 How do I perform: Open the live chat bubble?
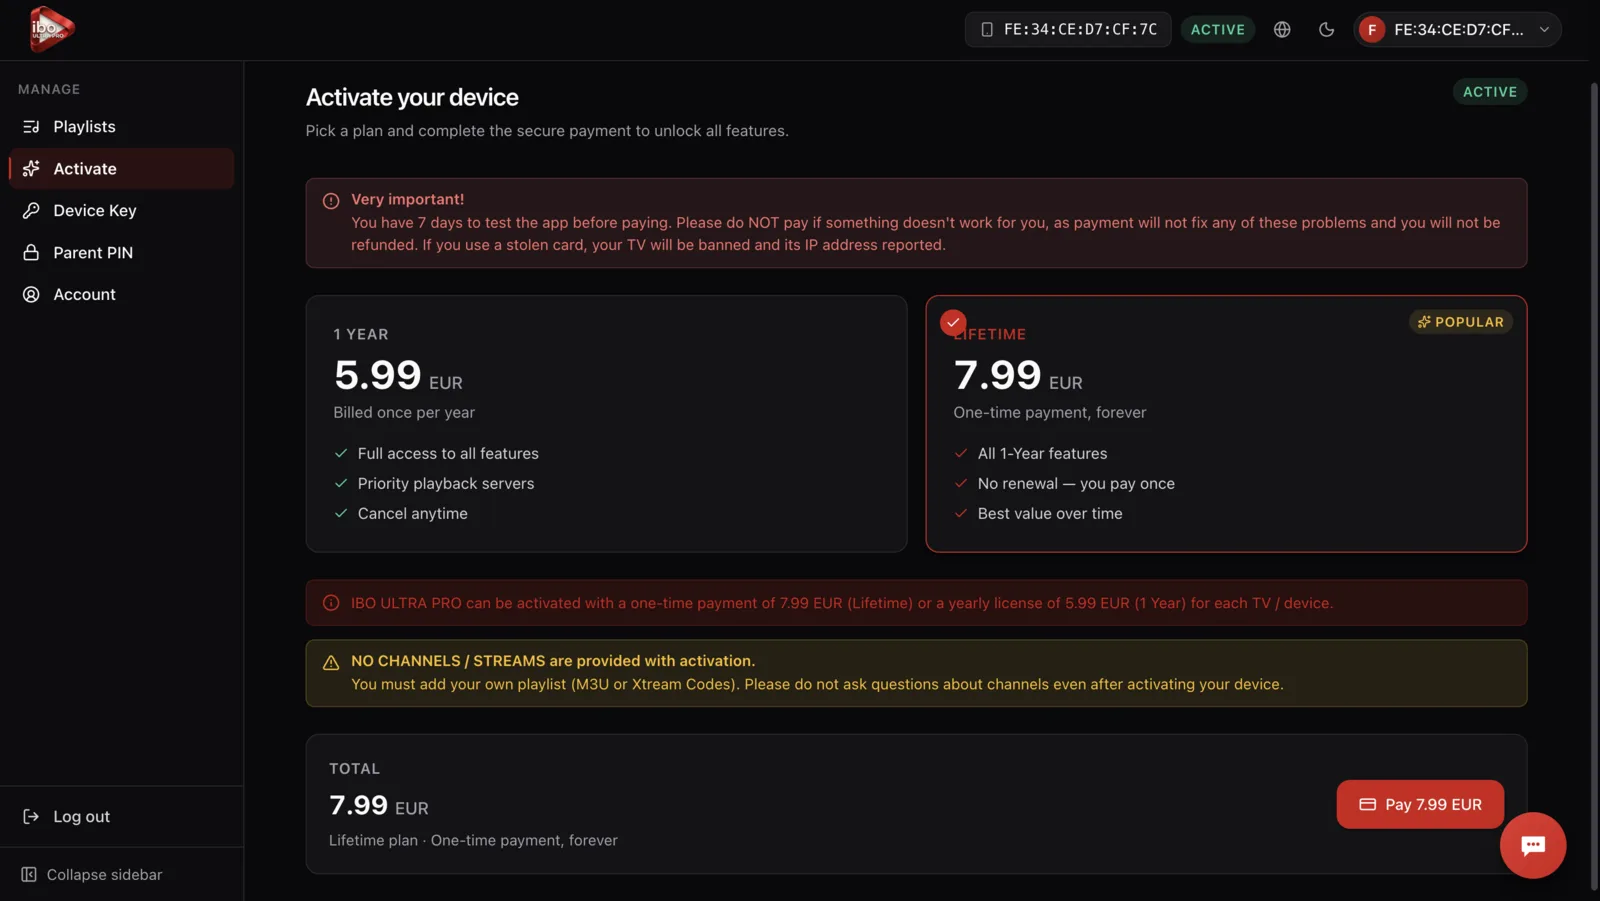[1532, 845]
